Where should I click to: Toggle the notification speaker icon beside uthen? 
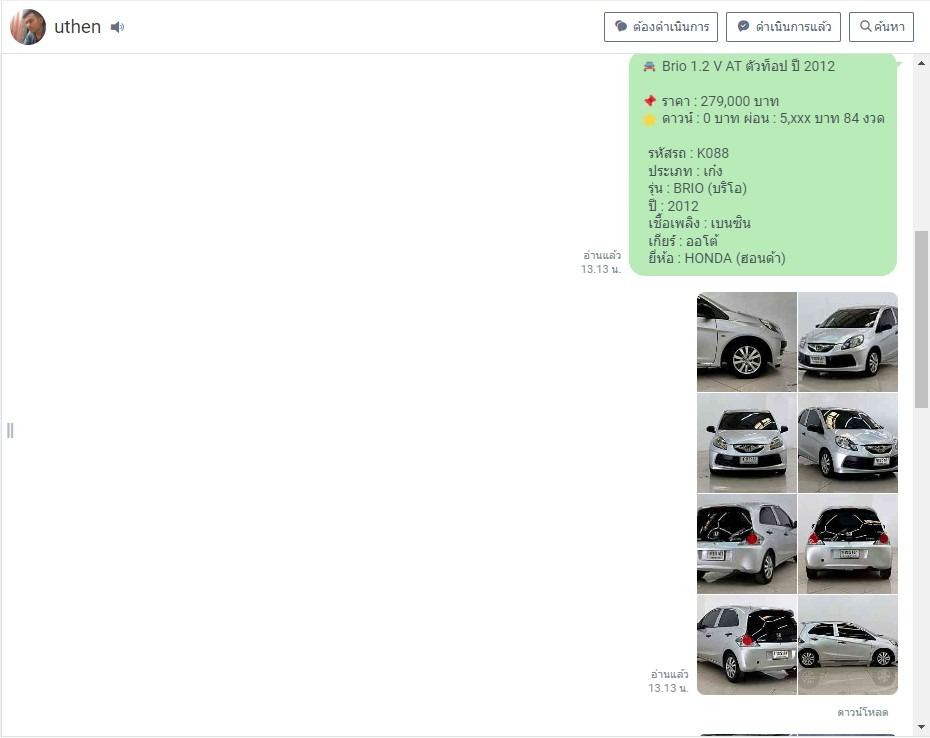(x=117, y=27)
